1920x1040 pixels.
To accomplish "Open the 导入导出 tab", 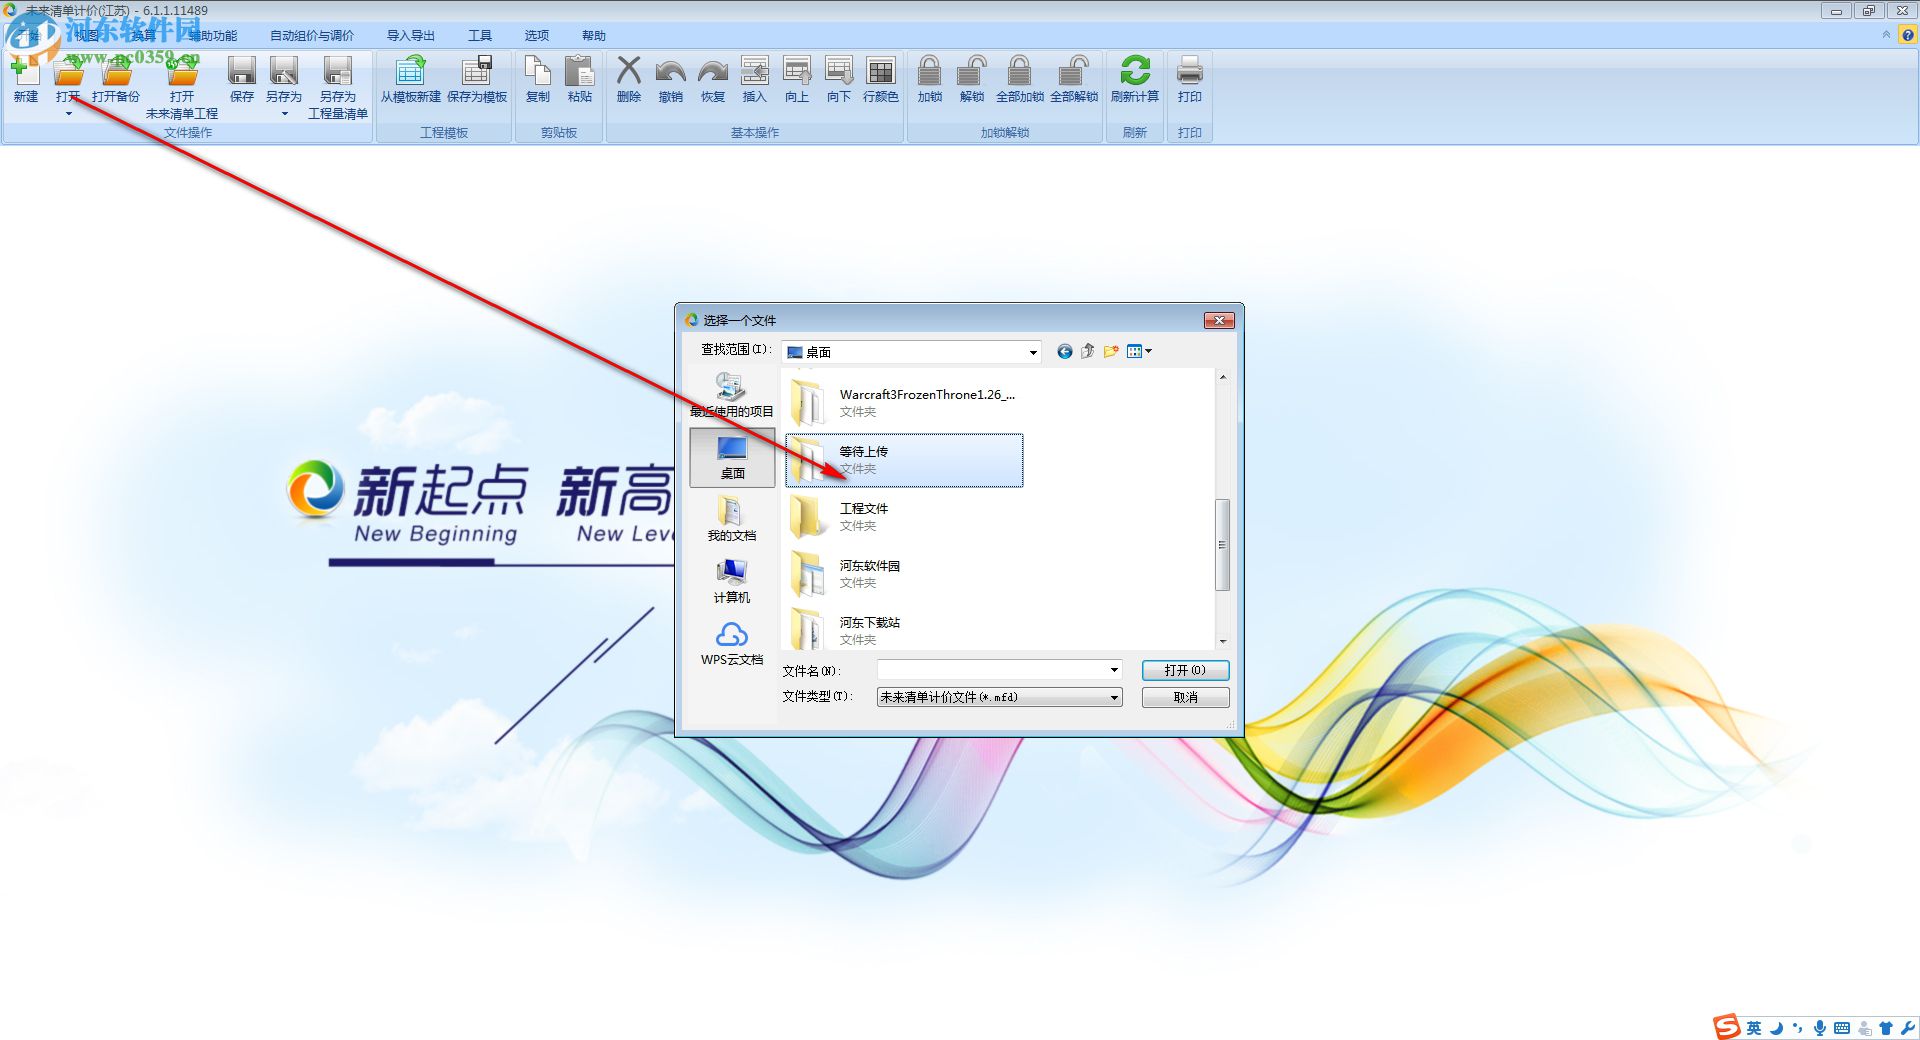I will [x=411, y=35].
